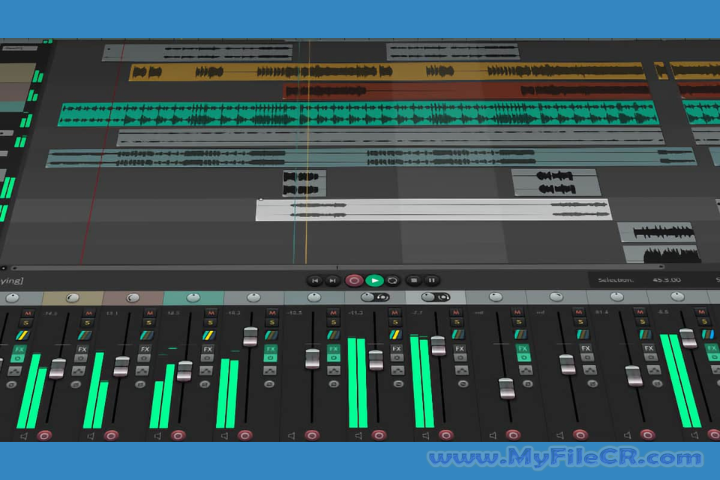Image resolution: width=720 pixels, height=480 pixels.
Task: Pause playback with the Pause button
Action: (431, 280)
